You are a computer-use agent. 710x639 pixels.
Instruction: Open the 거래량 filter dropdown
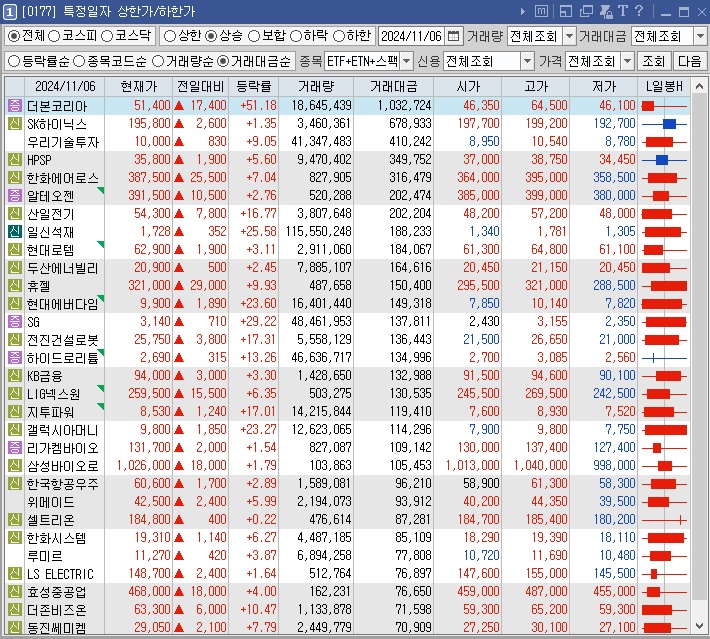569,36
